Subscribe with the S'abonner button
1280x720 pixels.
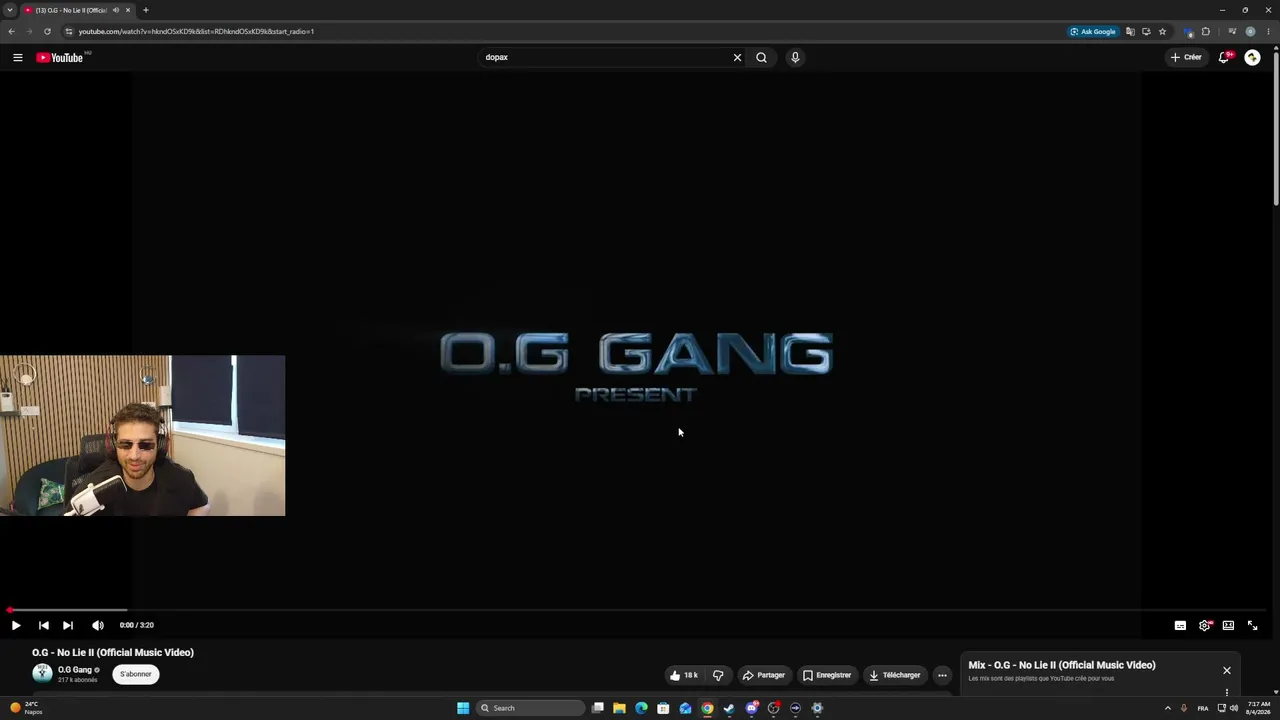pyautogui.click(x=136, y=674)
